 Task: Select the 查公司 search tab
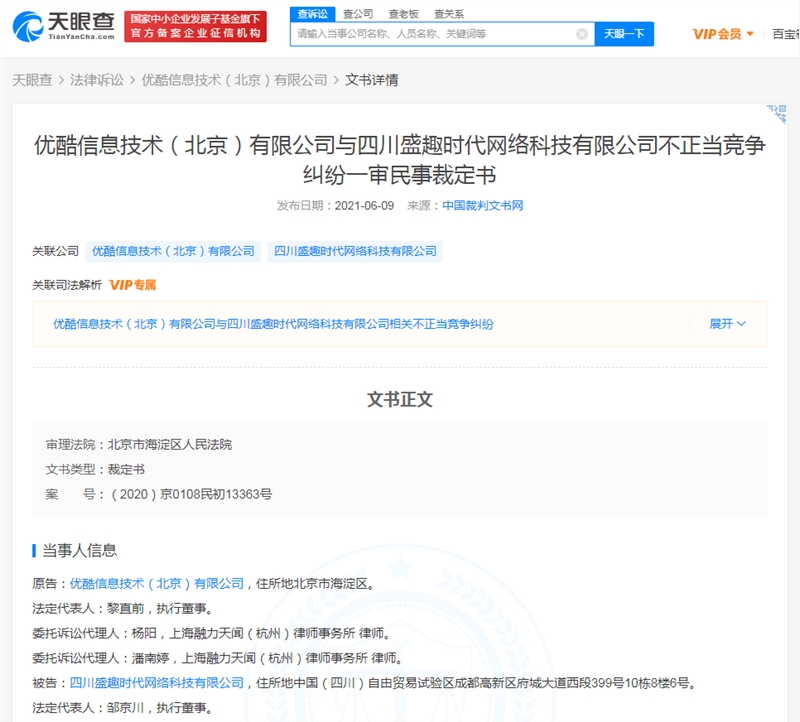[358, 14]
